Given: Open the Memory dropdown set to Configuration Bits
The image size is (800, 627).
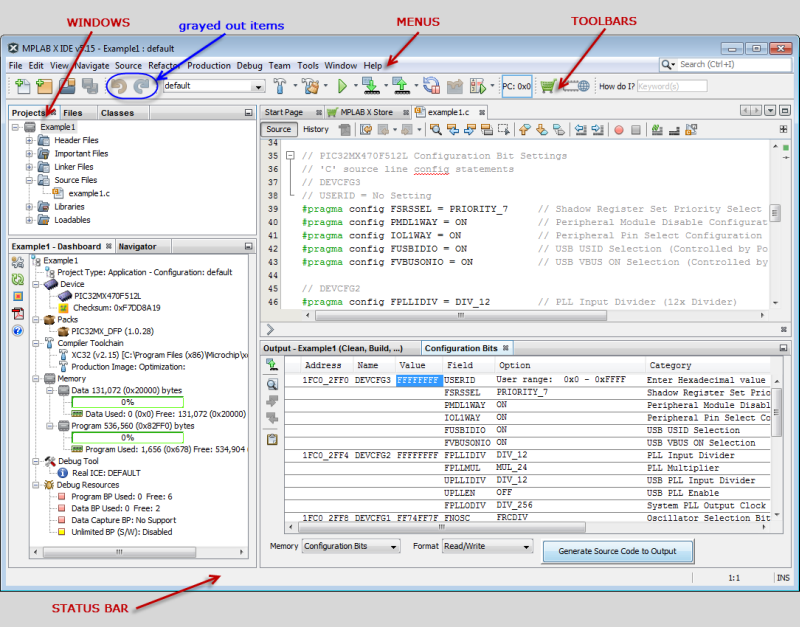Looking at the screenshot, I should pyautogui.click(x=349, y=547).
